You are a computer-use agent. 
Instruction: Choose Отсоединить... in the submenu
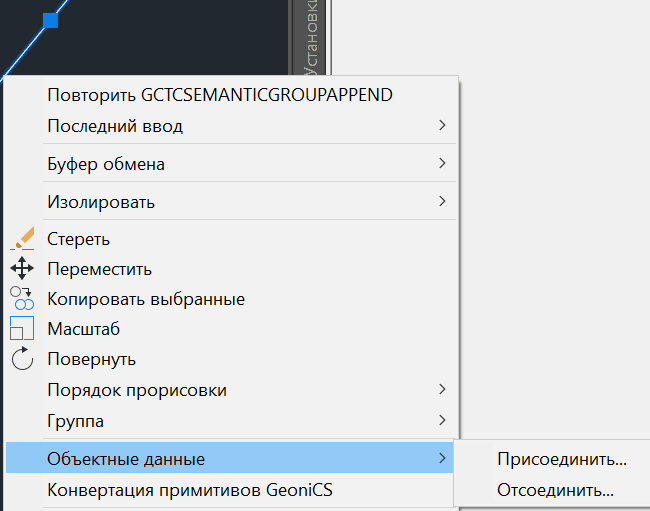pyautogui.click(x=555, y=490)
